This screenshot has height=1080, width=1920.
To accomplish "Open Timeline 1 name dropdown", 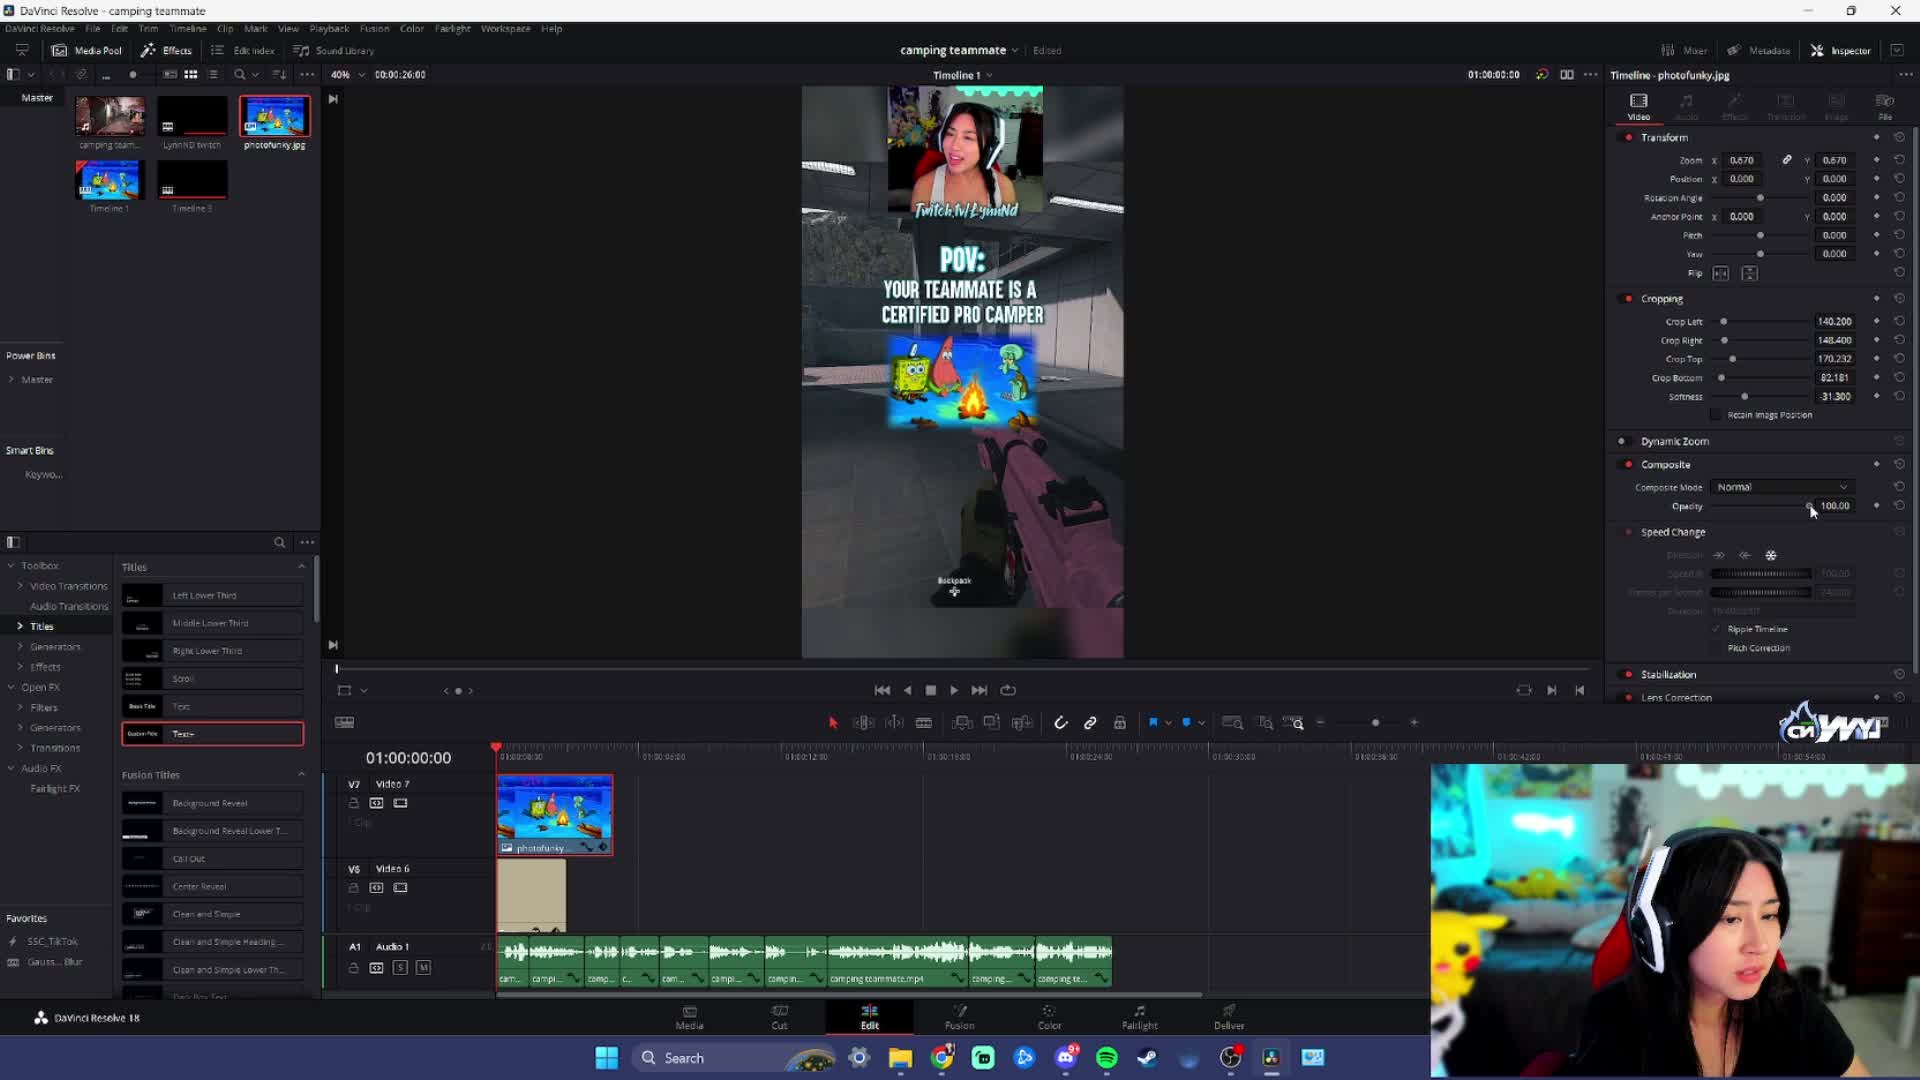I will click(962, 75).
